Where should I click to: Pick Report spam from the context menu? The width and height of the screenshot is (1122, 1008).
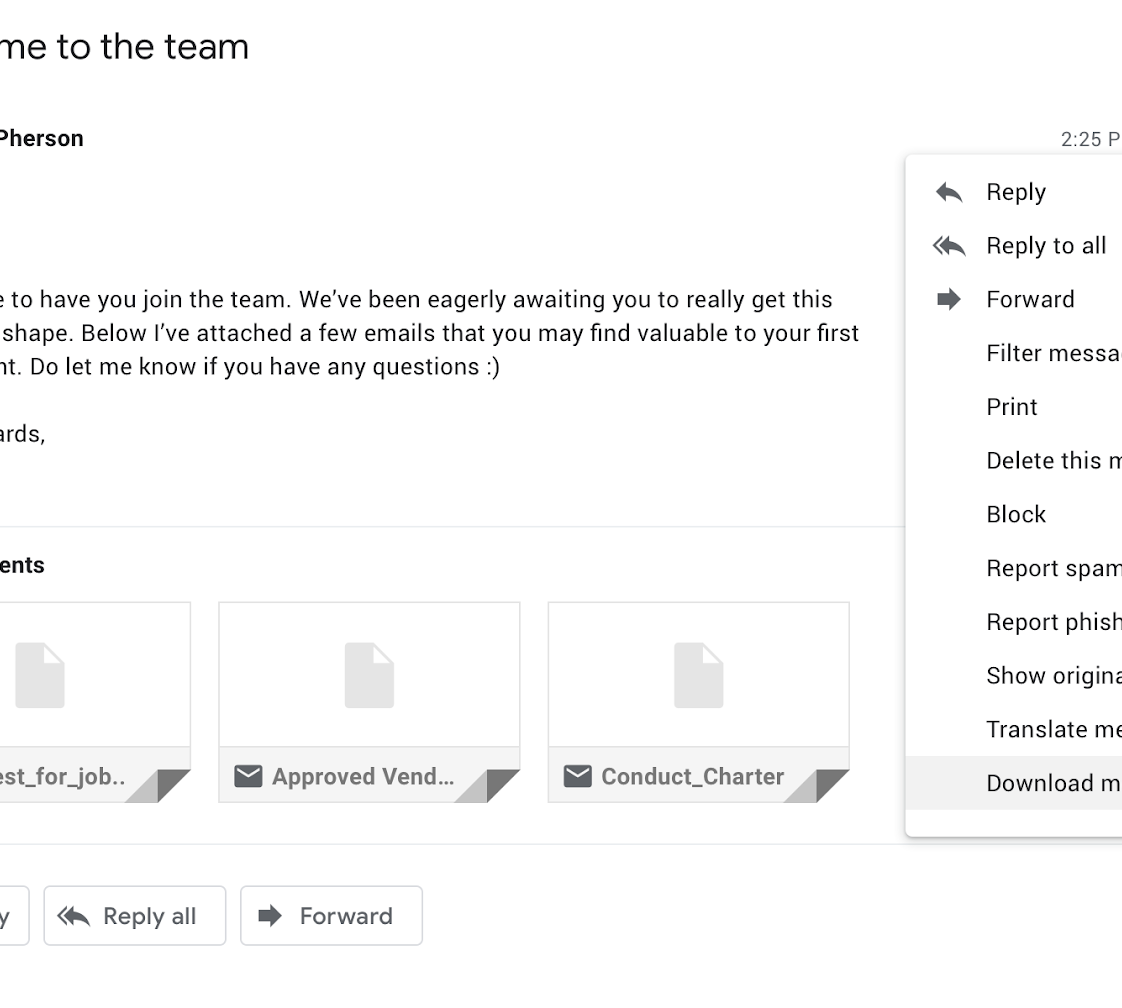pos(1052,568)
